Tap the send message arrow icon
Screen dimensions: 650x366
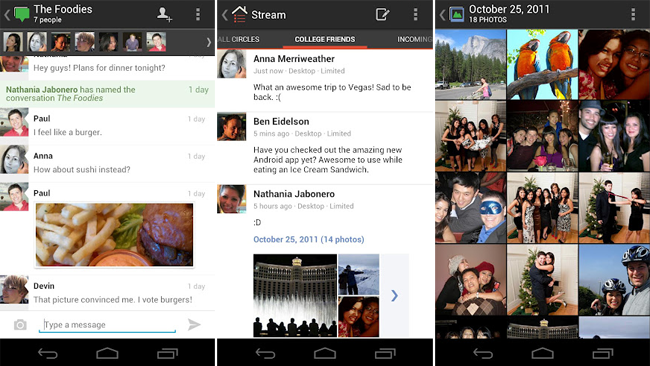(194, 324)
